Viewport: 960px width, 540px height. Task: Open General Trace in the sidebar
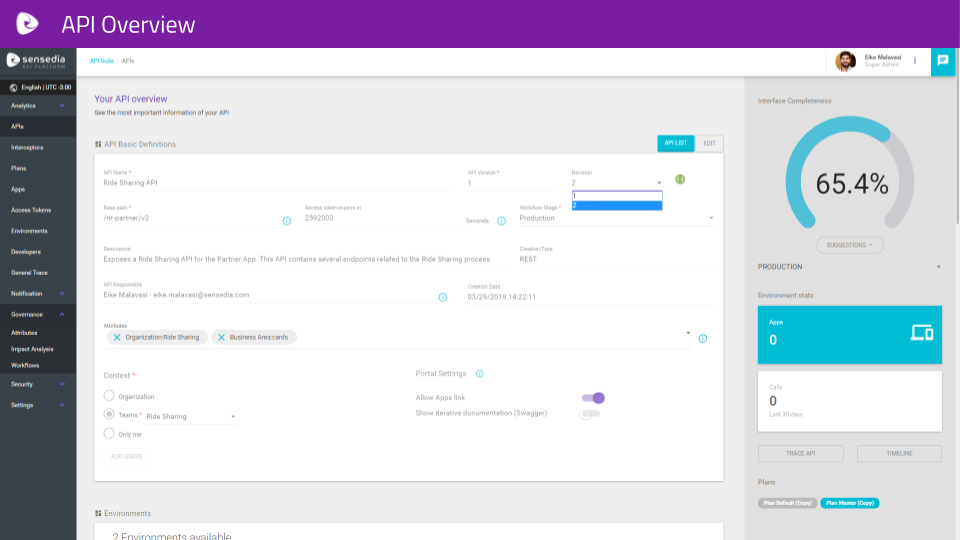(x=38, y=272)
